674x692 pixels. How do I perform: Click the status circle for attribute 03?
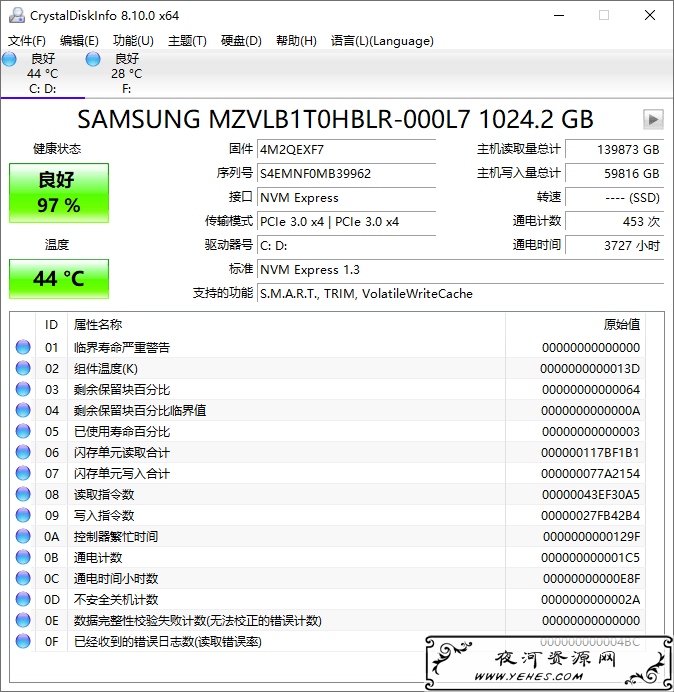23,389
